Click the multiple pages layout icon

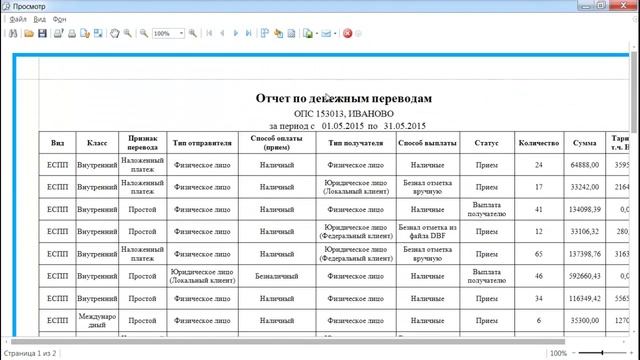264,33
